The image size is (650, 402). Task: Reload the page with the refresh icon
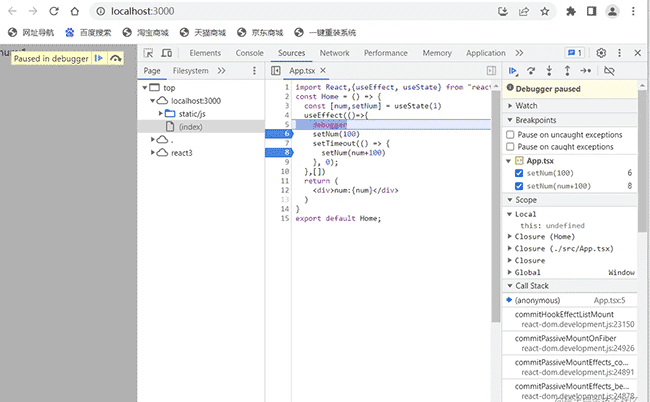coord(54,11)
